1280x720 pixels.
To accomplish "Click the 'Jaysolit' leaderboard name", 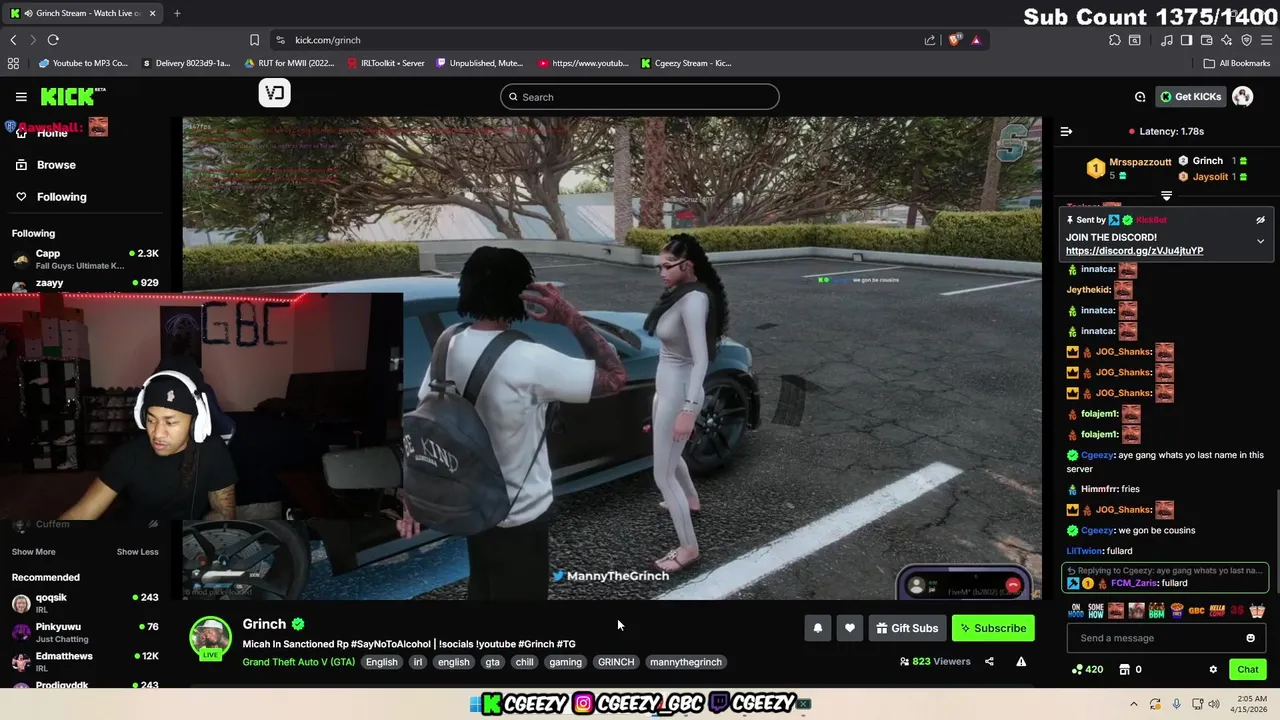I will point(1210,177).
